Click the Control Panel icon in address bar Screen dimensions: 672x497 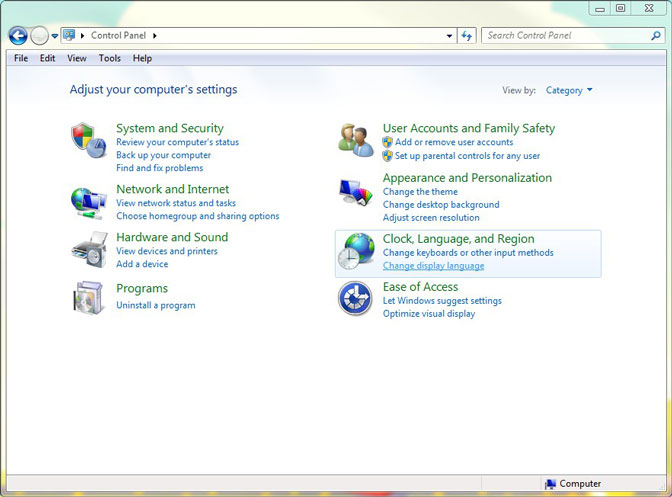(69, 35)
